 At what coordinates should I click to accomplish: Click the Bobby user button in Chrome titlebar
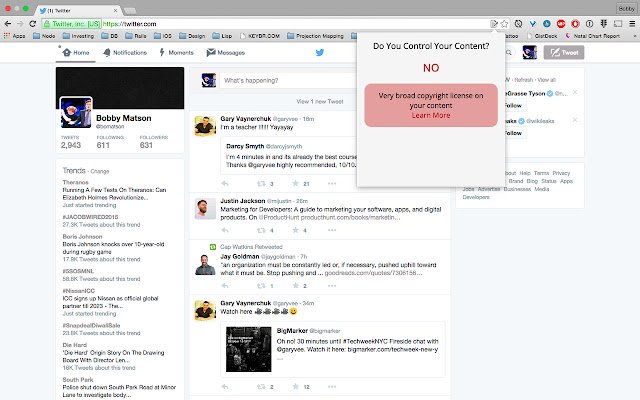[x=626, y=8]
